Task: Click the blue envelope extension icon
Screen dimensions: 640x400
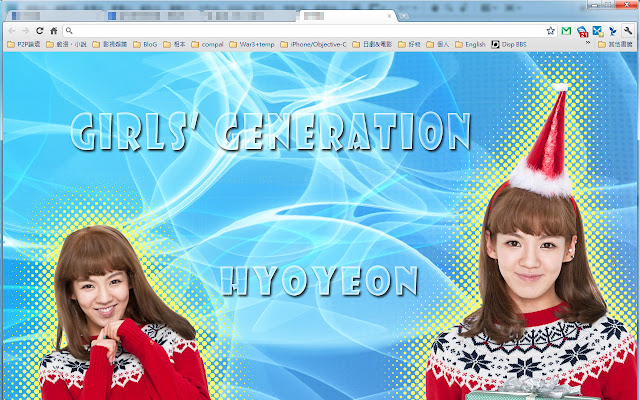Action: 598,31
